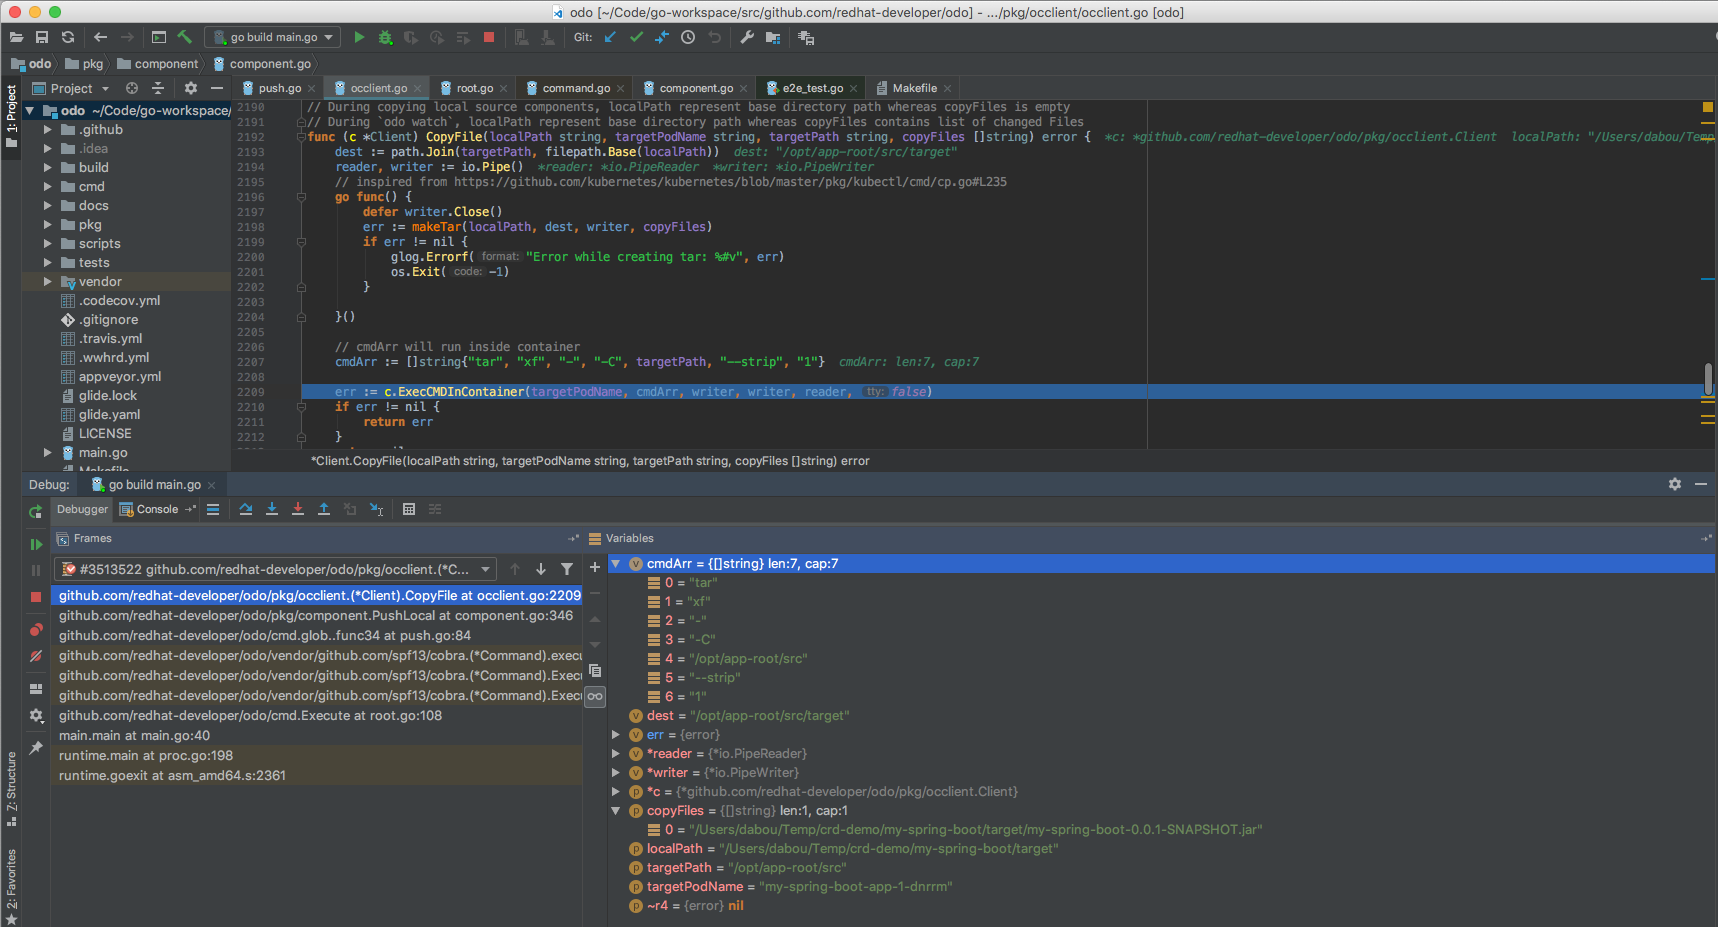The image size is (1718, 927).
Task: Select next frame with down arrow icon
Action: click(541, 569)
